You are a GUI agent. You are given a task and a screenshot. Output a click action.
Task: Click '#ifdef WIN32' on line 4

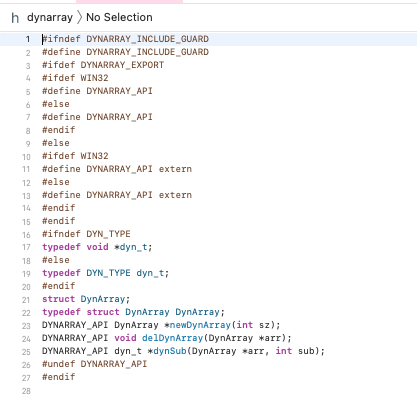75,78
